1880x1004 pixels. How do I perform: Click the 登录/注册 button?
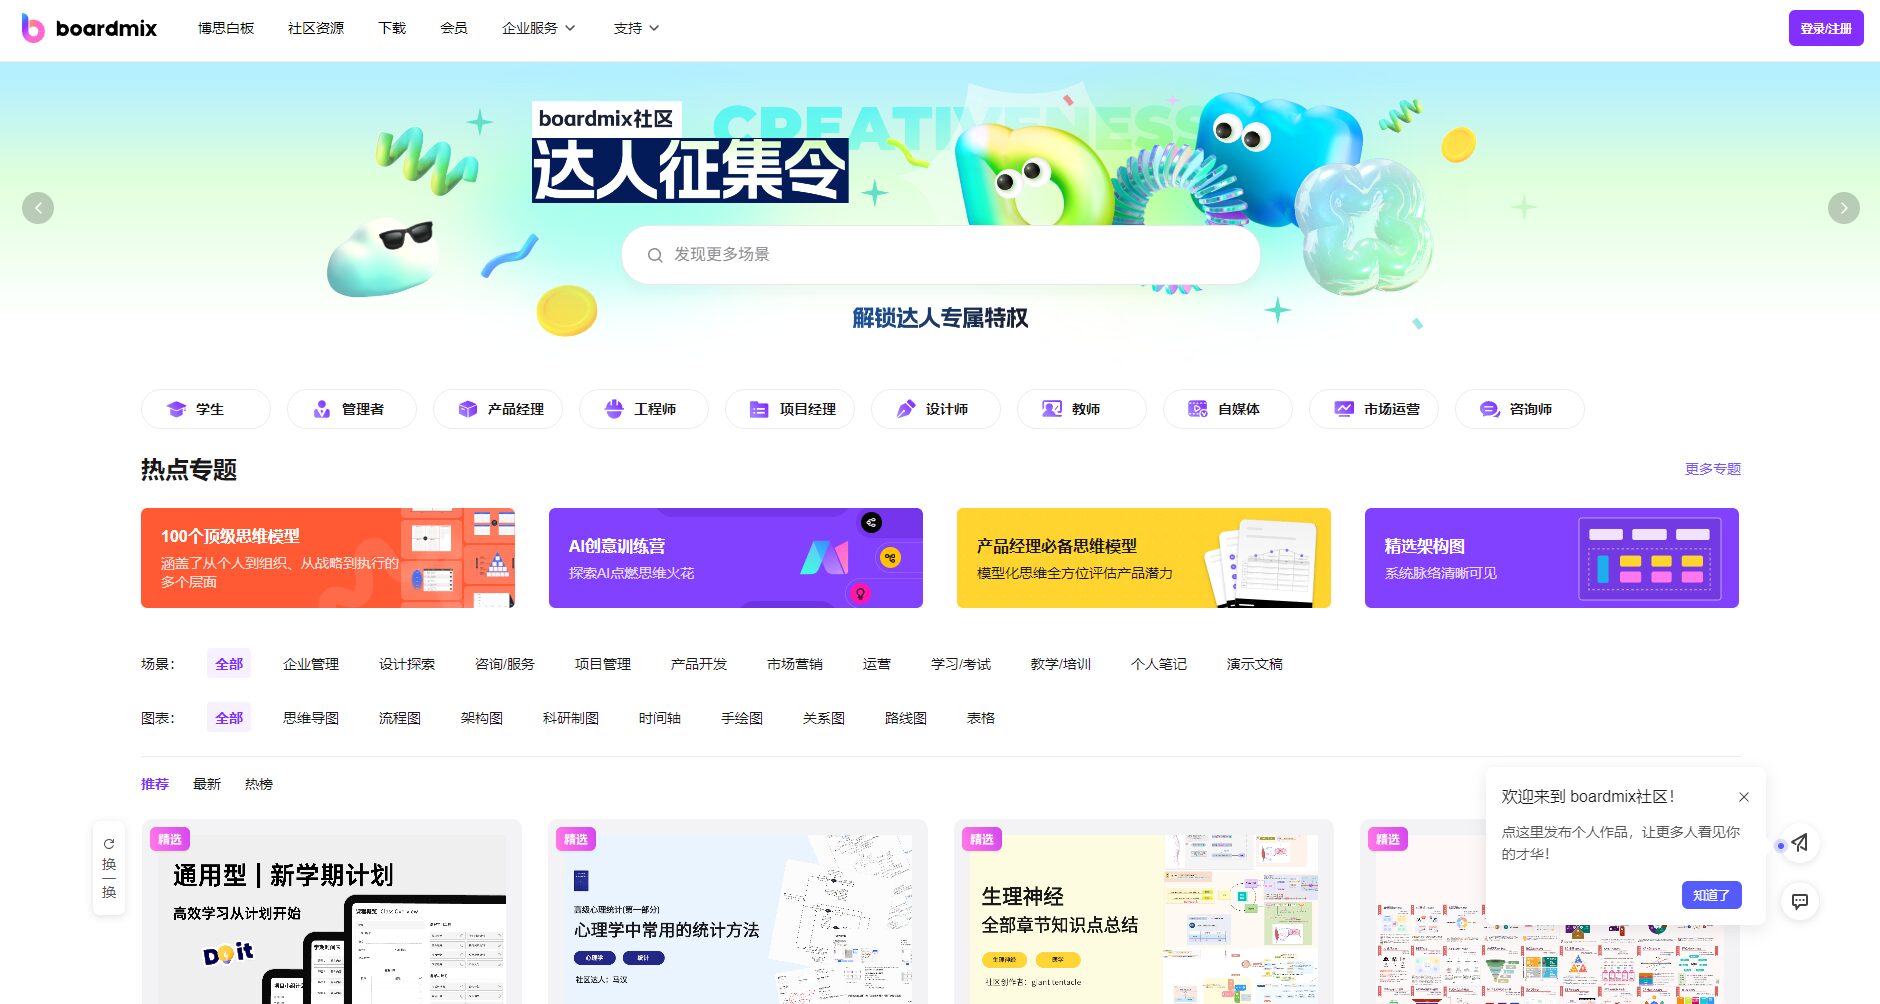point(1825,28)
